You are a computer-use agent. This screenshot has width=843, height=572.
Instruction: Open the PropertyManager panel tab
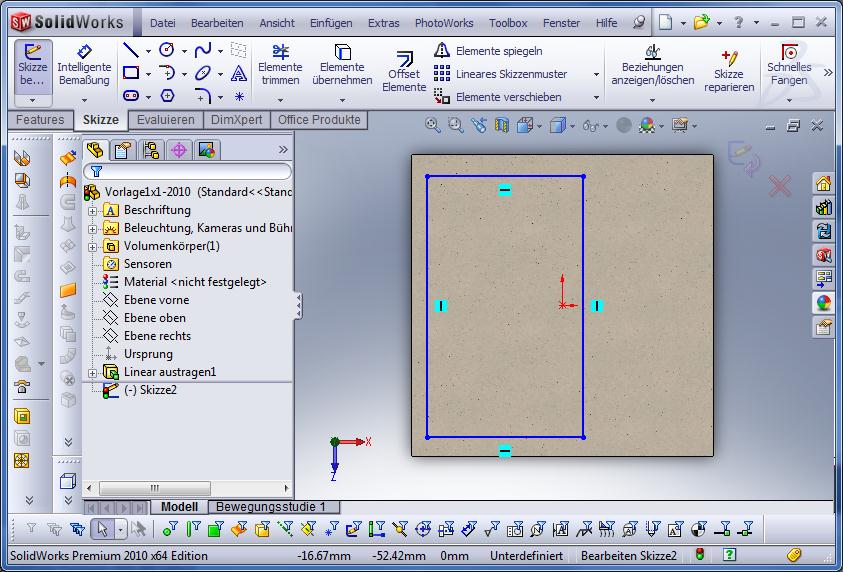[x=123, y=150]
